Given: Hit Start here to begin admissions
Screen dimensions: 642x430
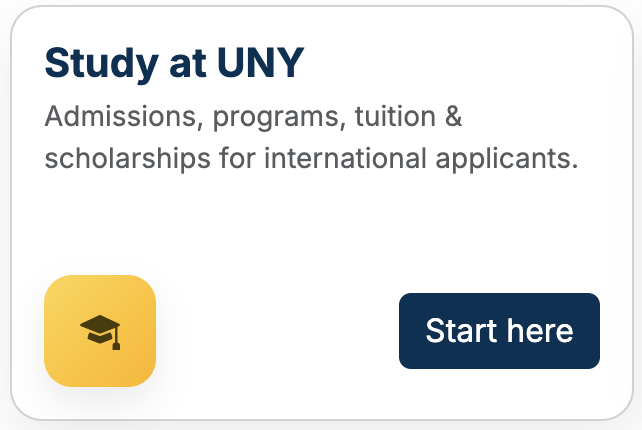Looking at the screenshot, I should [499, 331].
